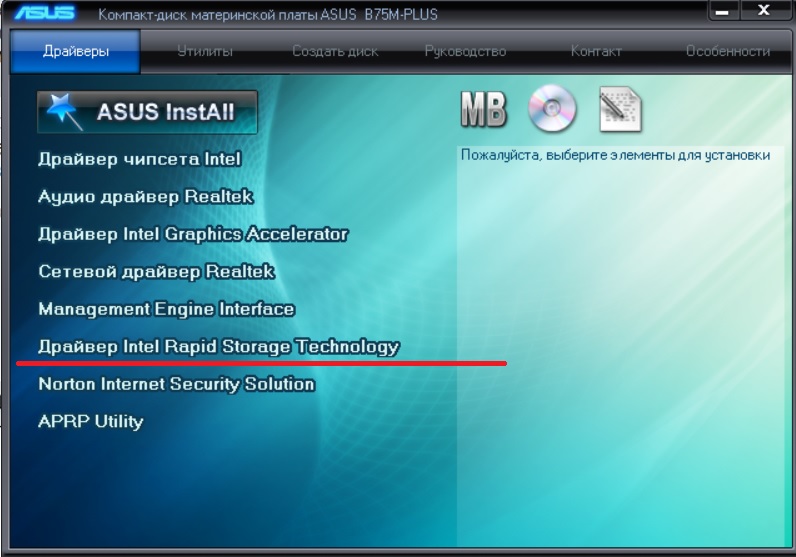This screenshot has height=557, width=796.
Task: Select the Руководство tab
Action: (465, 51)
